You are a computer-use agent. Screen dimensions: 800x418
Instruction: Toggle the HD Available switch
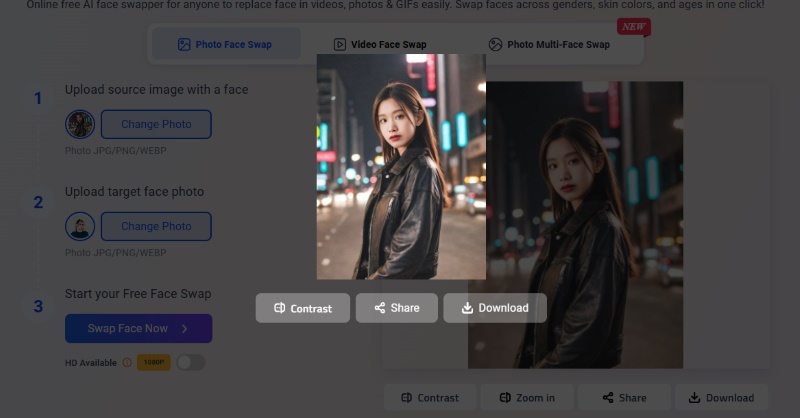click(191, 362)
